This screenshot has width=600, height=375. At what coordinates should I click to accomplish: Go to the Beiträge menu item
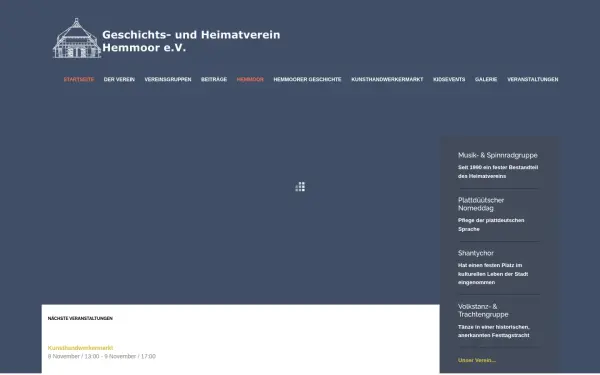(214, 80)
